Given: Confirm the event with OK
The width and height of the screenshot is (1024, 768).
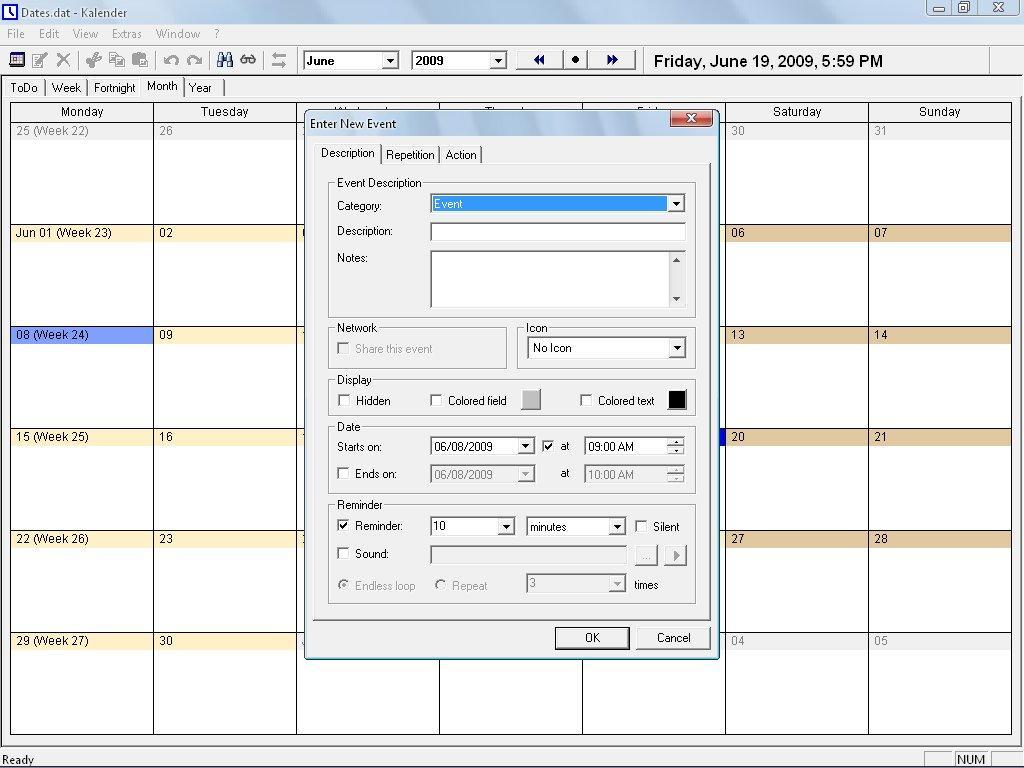Looking at the screenshot, I should coord(592,638).
